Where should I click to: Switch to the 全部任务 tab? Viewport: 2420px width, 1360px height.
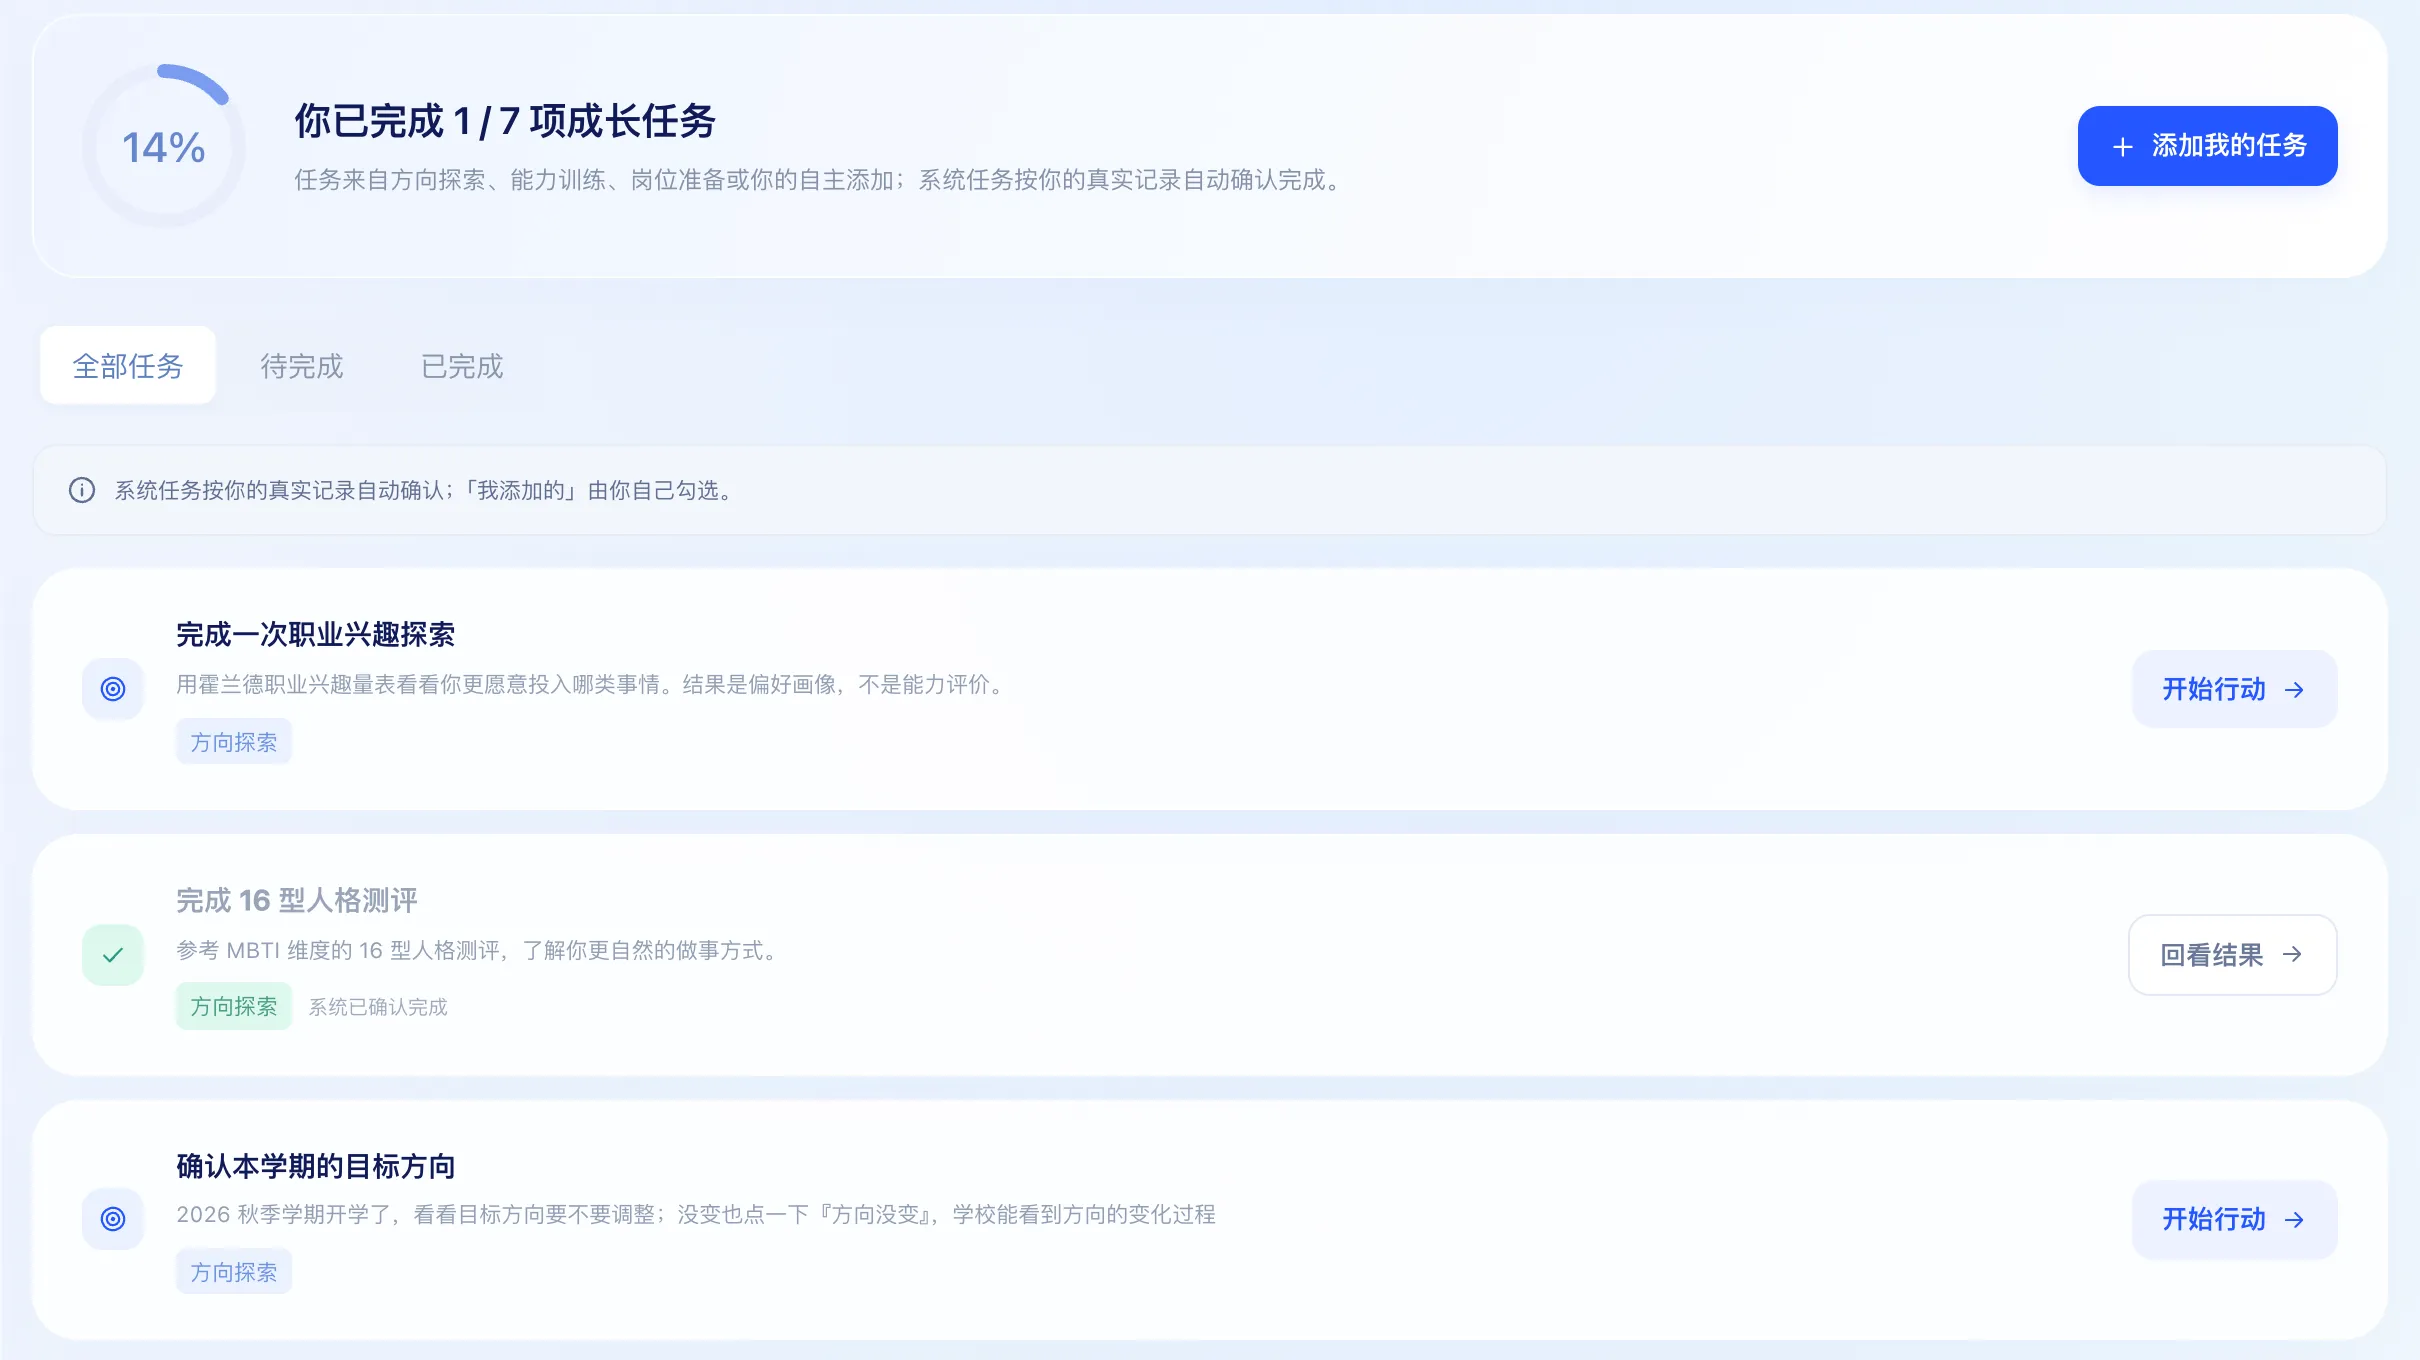coord(128,366)
